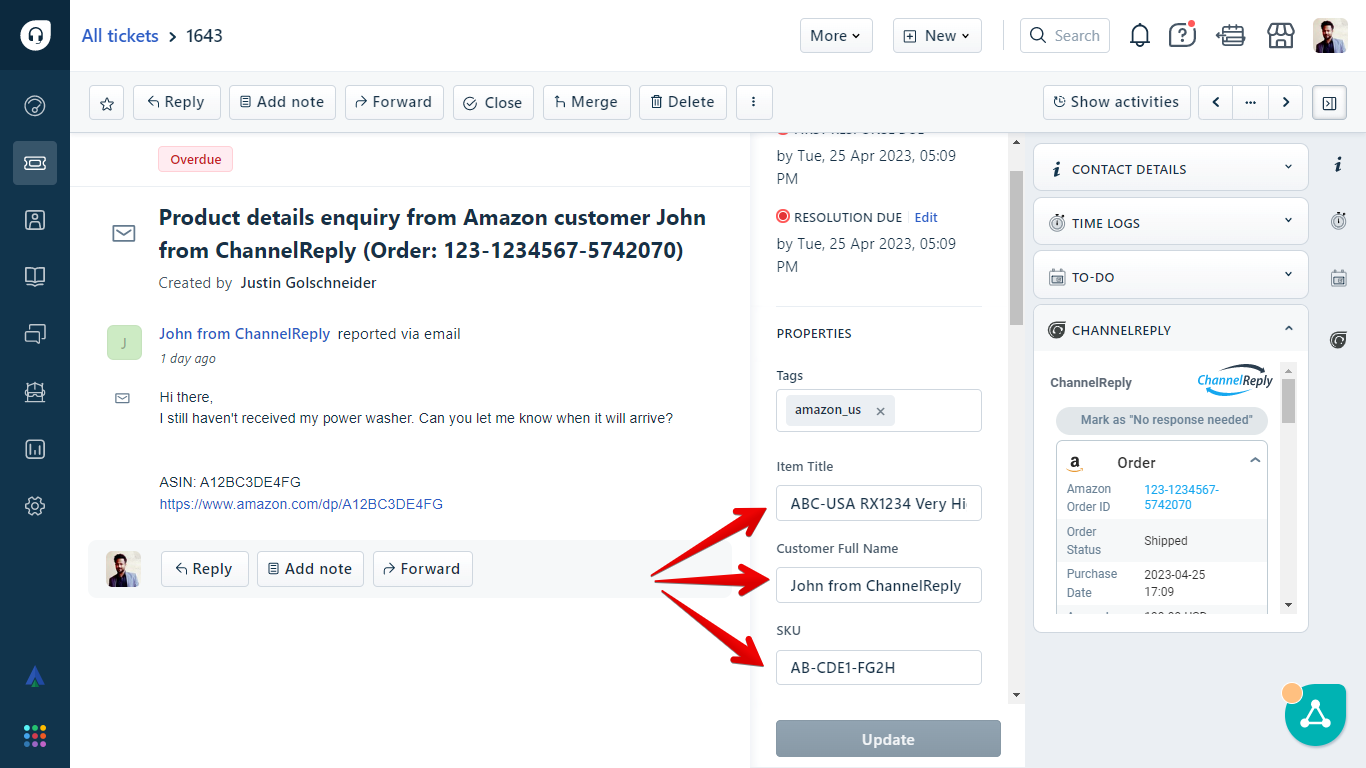The width and height of the screenshot is (1366, 768).
Task: Click the ChannelReply icon in right rail
Action: point(1338,340)
